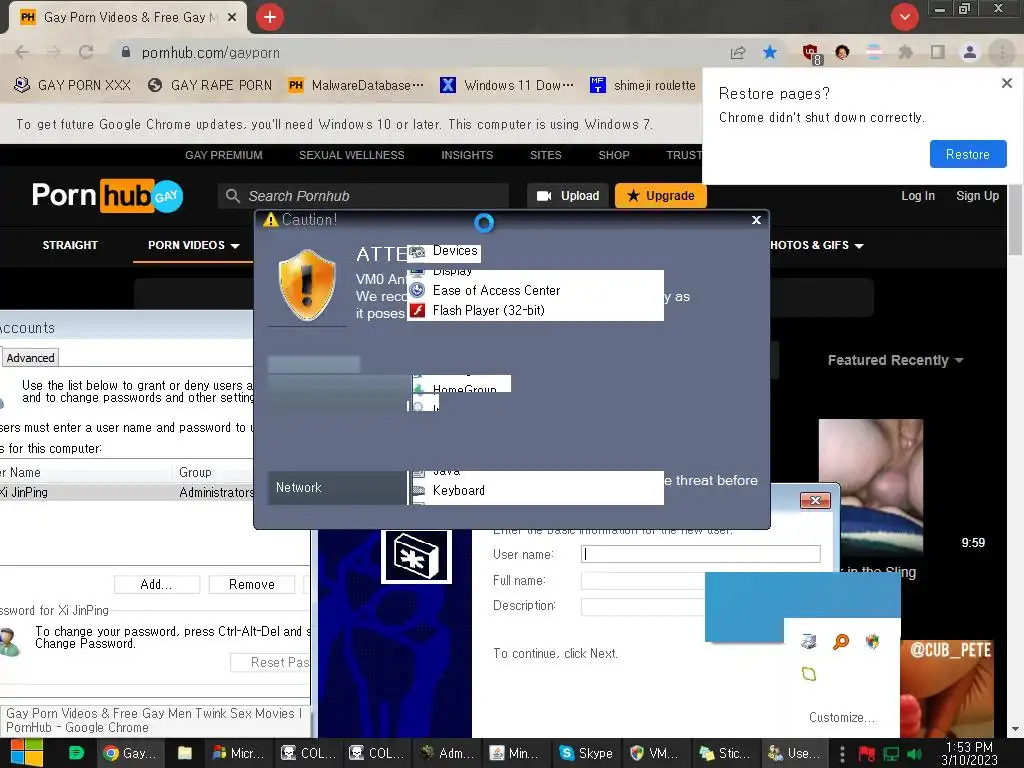Close the Caution dialog
The width and height of the screenshot is (1024, 768).
pyautogui.click(x=756, y=220)
